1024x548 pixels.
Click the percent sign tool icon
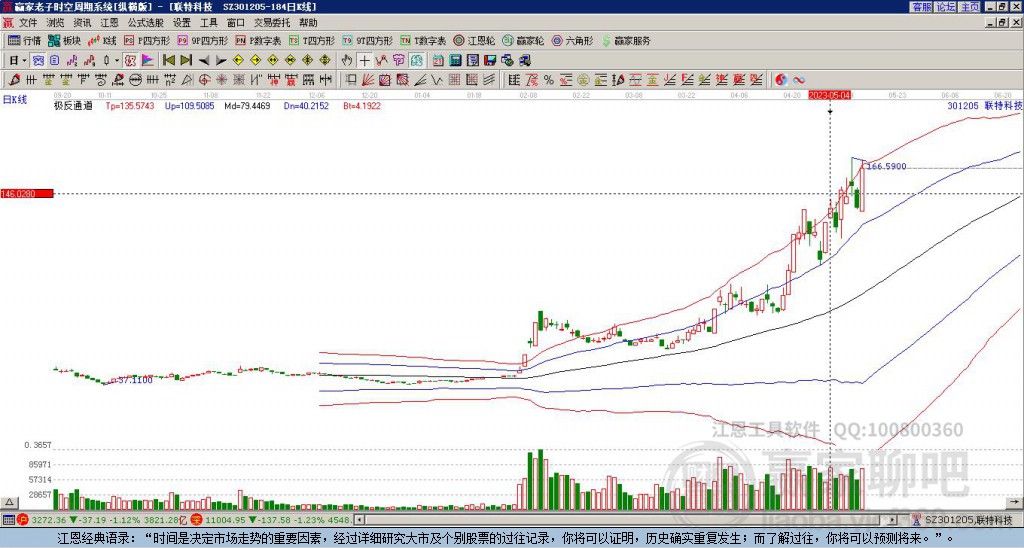(x=549, y=80)
